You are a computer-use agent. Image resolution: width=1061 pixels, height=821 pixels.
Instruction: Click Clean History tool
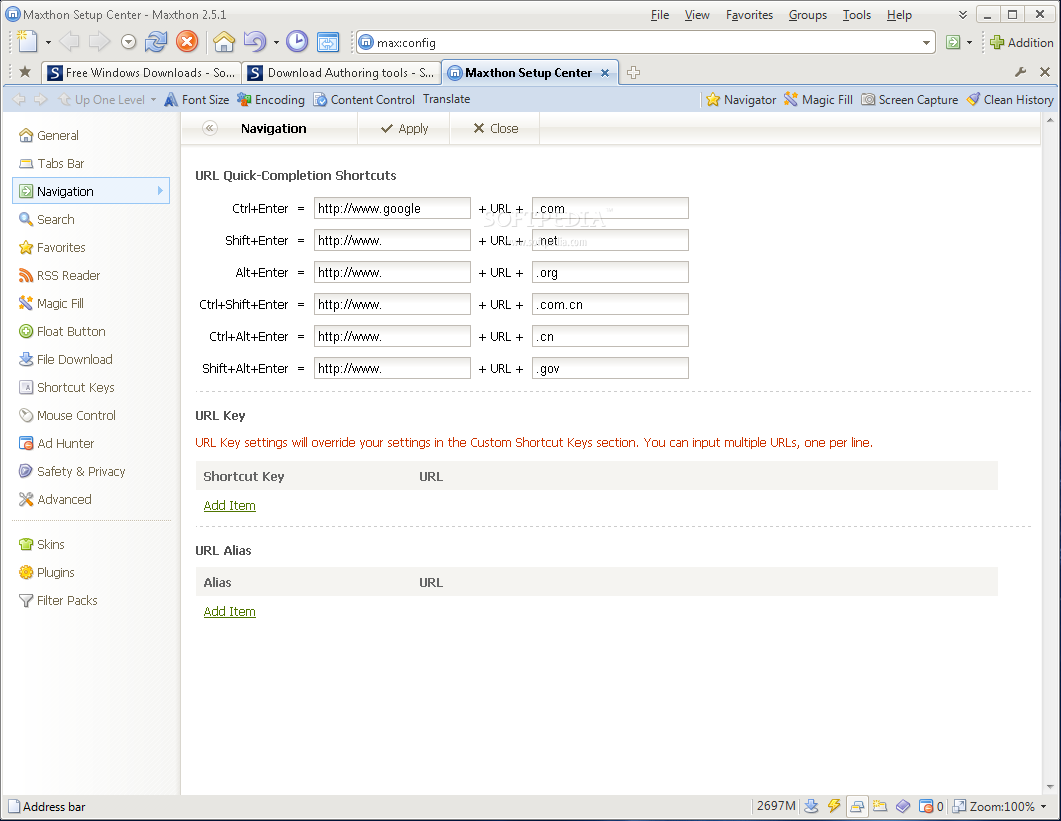(x=1010, y=99)
